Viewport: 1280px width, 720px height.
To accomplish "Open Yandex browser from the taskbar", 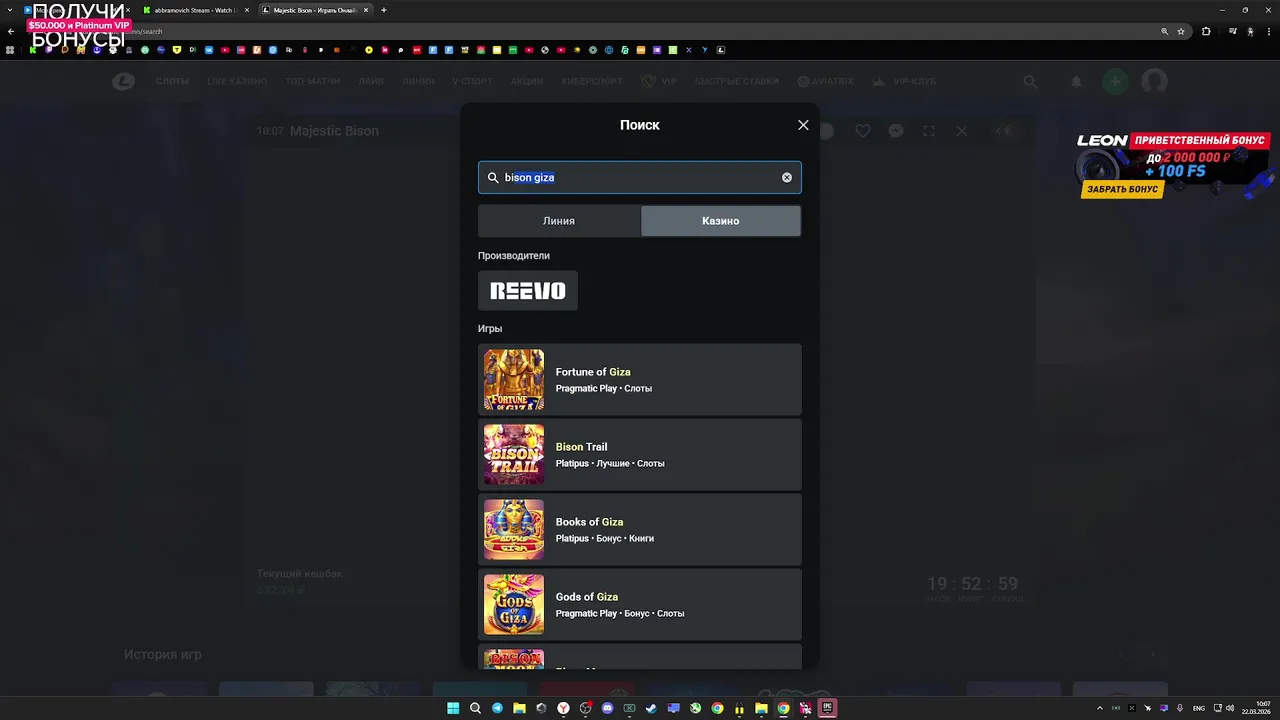I will [563, 708].
